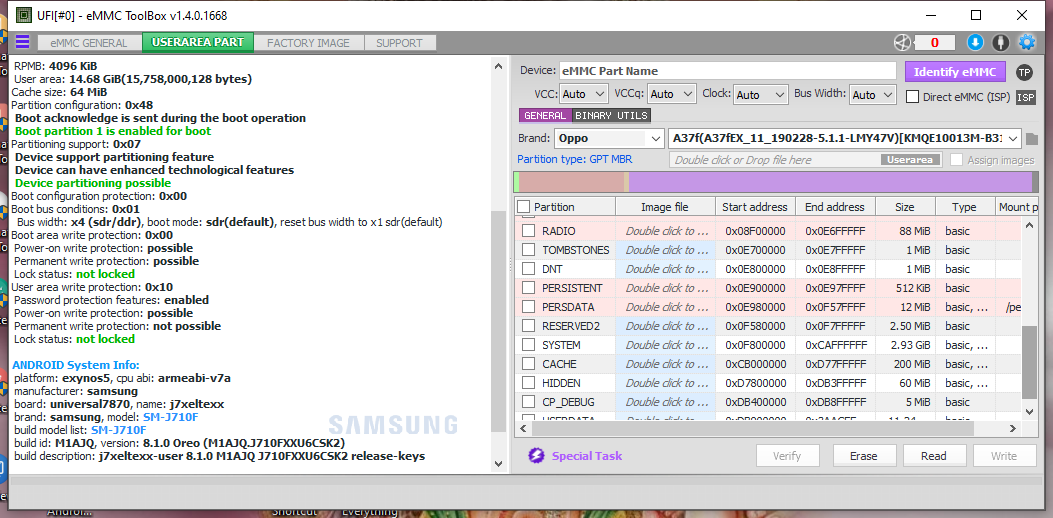
Task: Click the End address column header
Action: [835, 207]
